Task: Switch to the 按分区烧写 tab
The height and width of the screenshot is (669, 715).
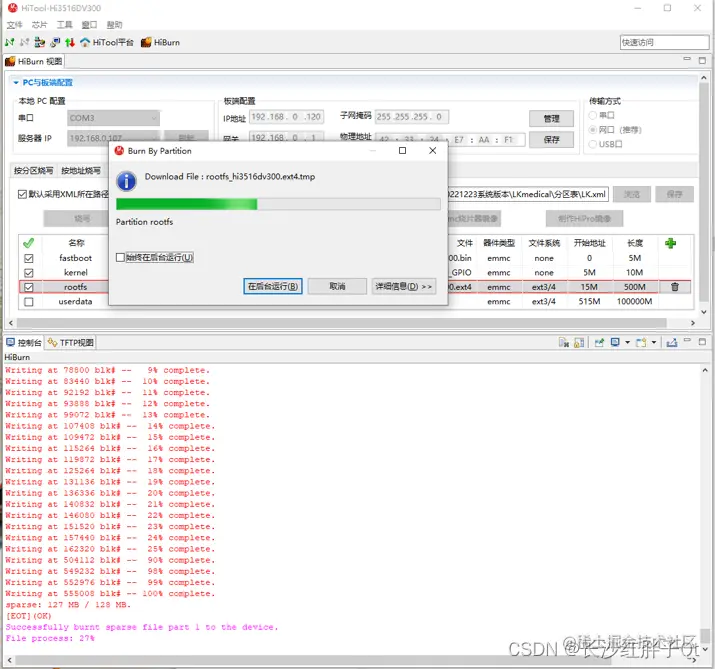Action: pos(33,171)
